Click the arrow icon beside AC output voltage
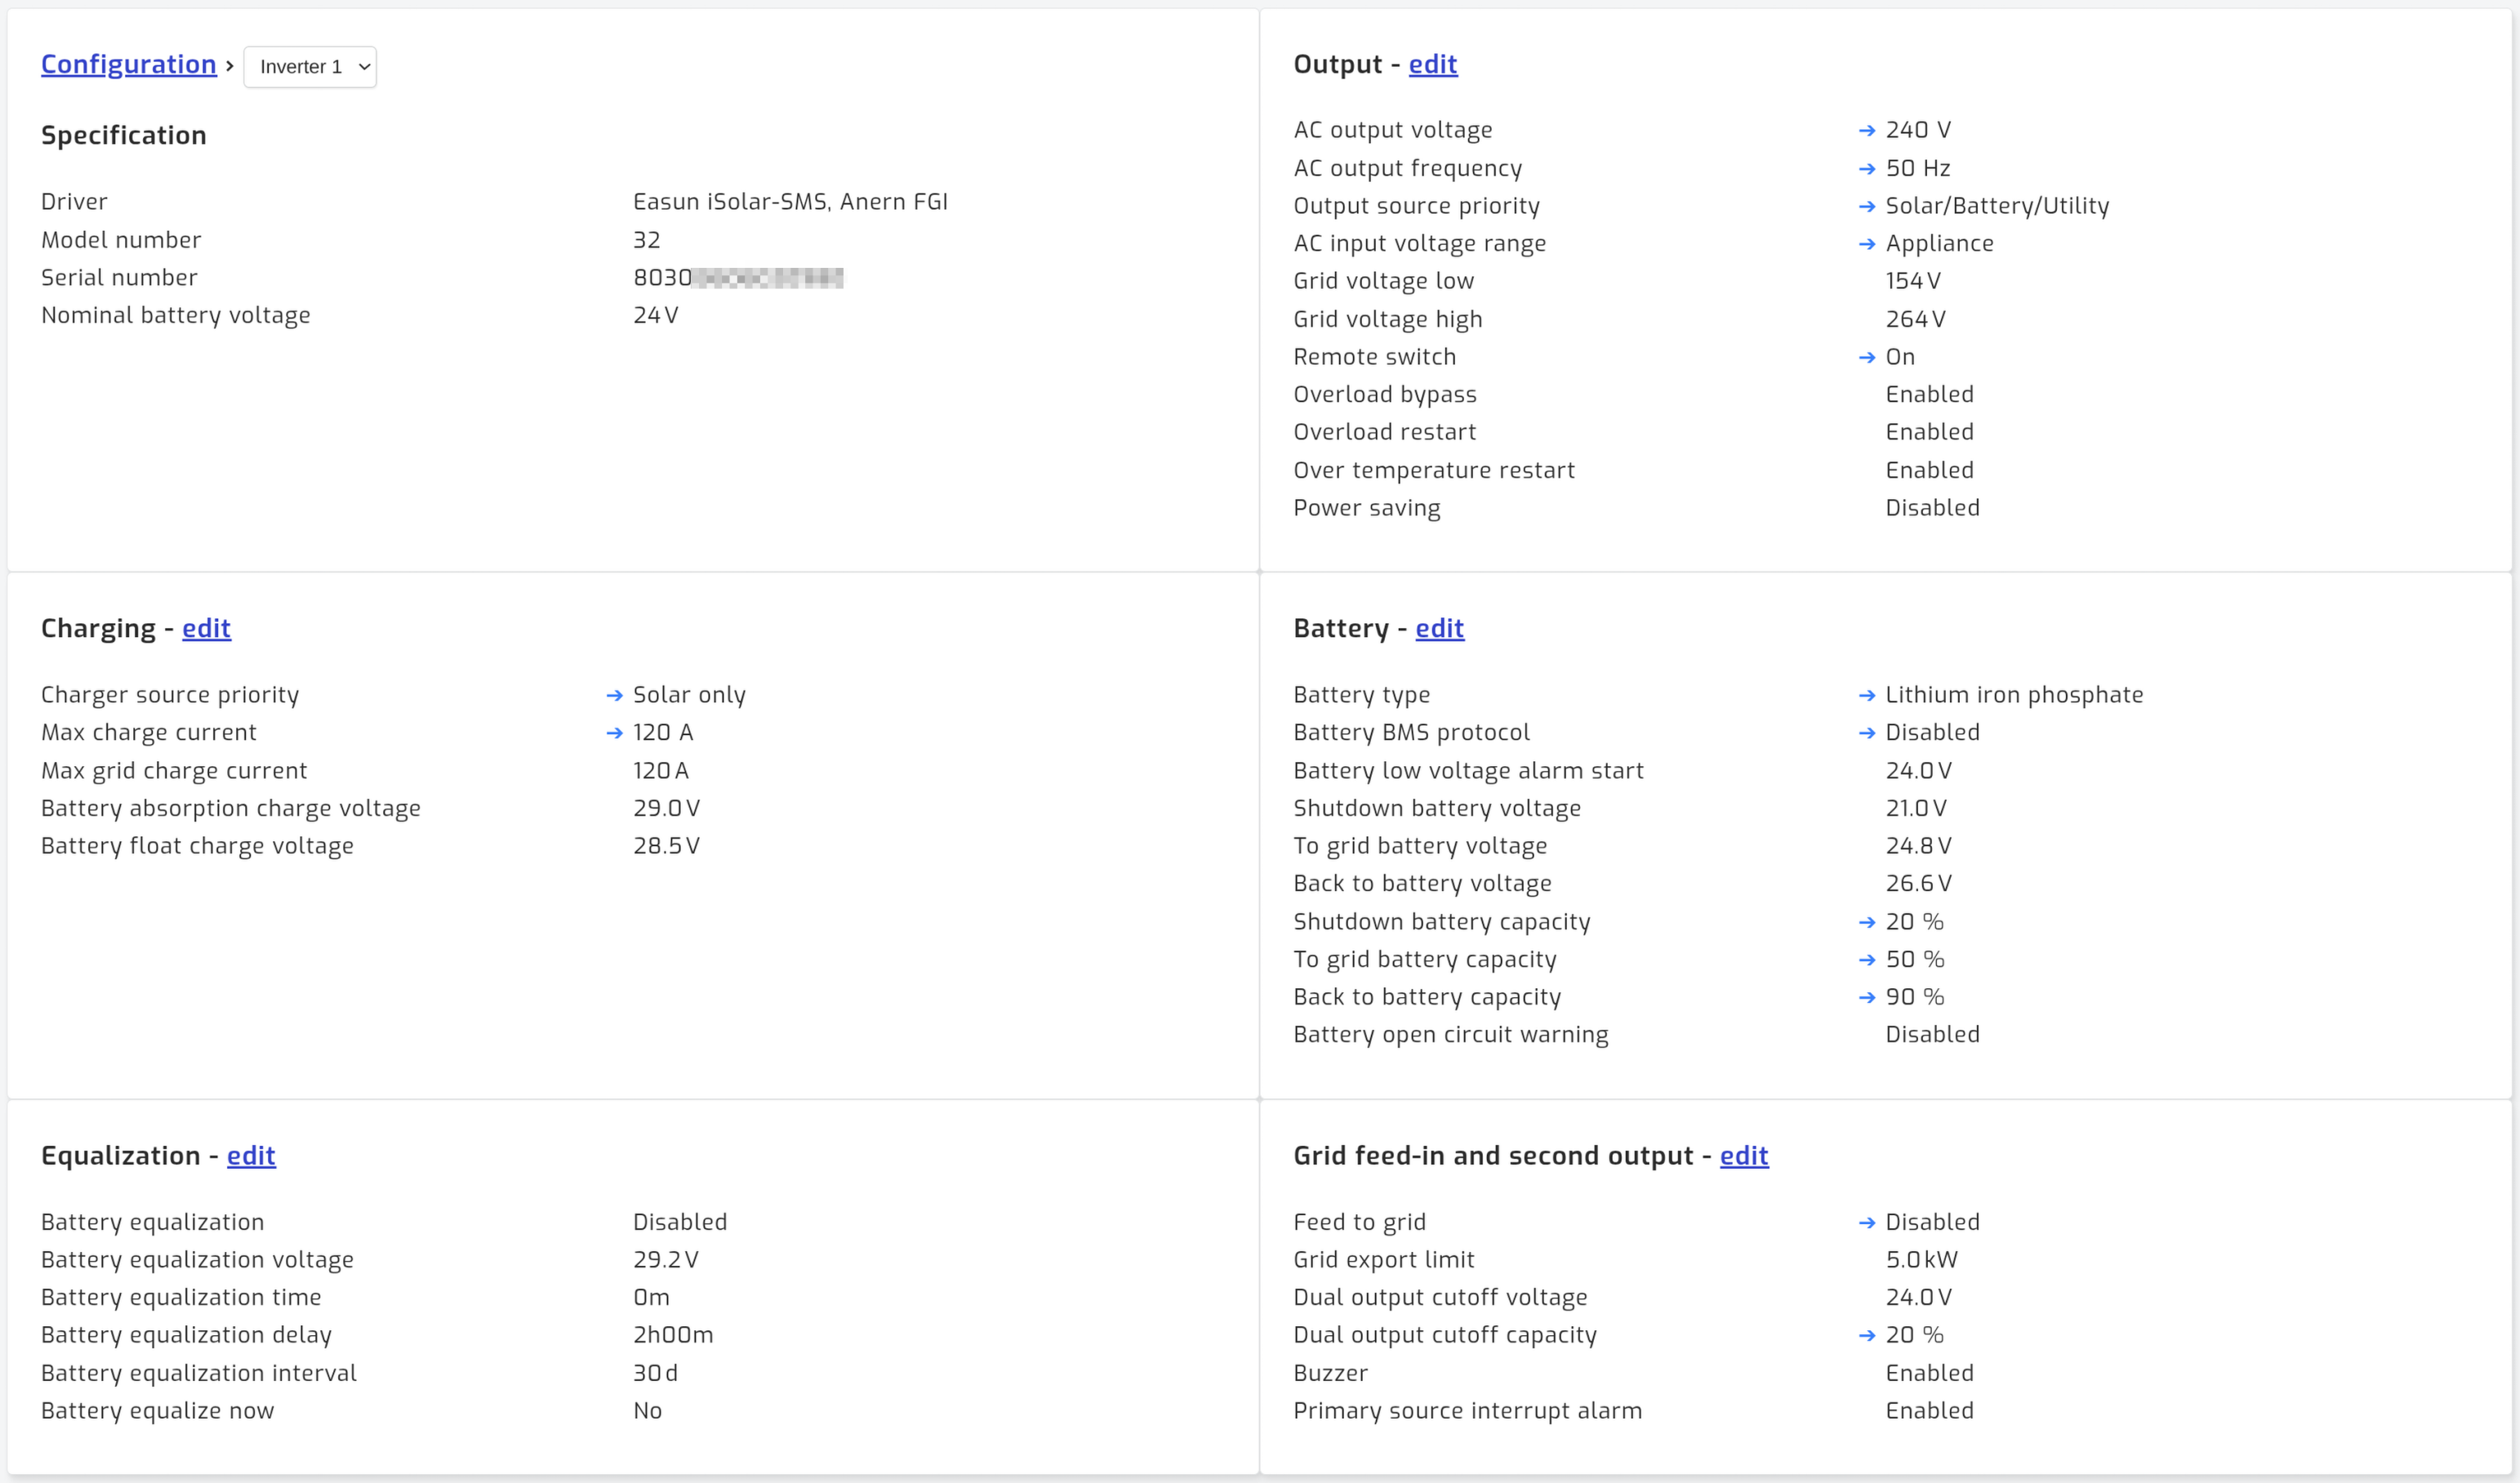Screen dimensions: 2520x1483 (1866, 131)
